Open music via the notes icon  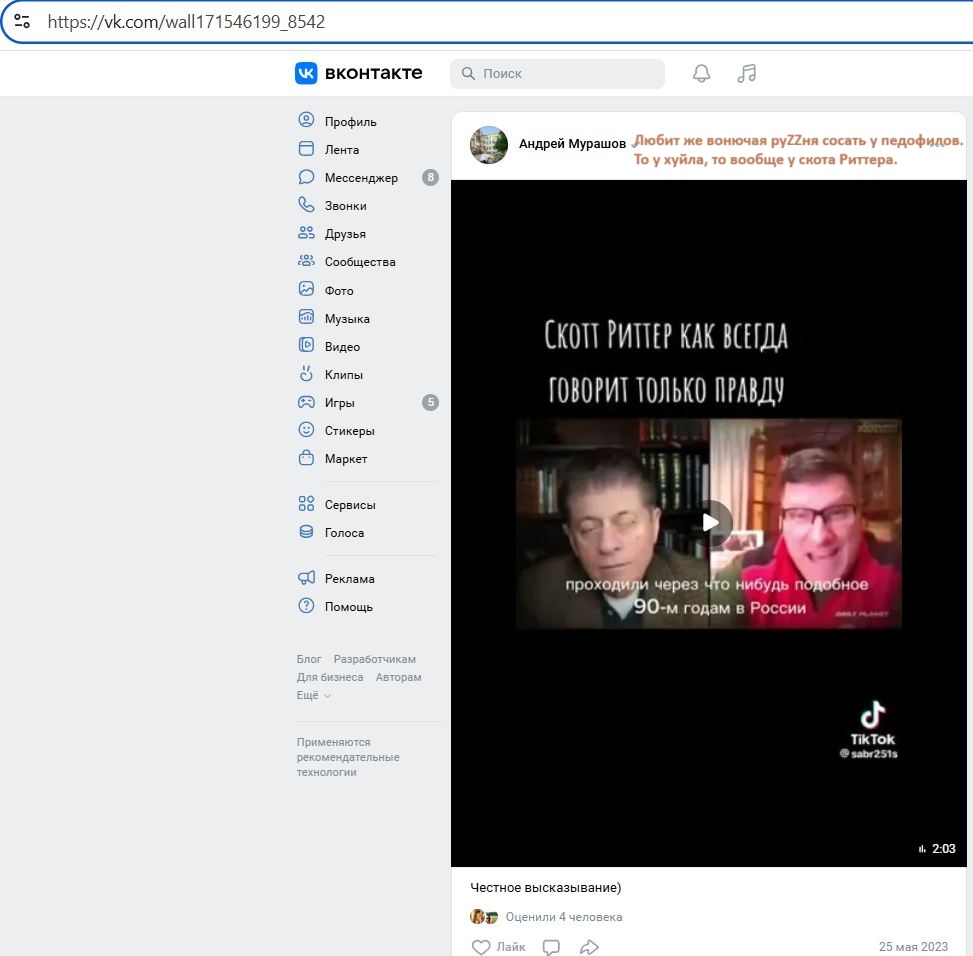pyautogui.click(x=746, y=73)
